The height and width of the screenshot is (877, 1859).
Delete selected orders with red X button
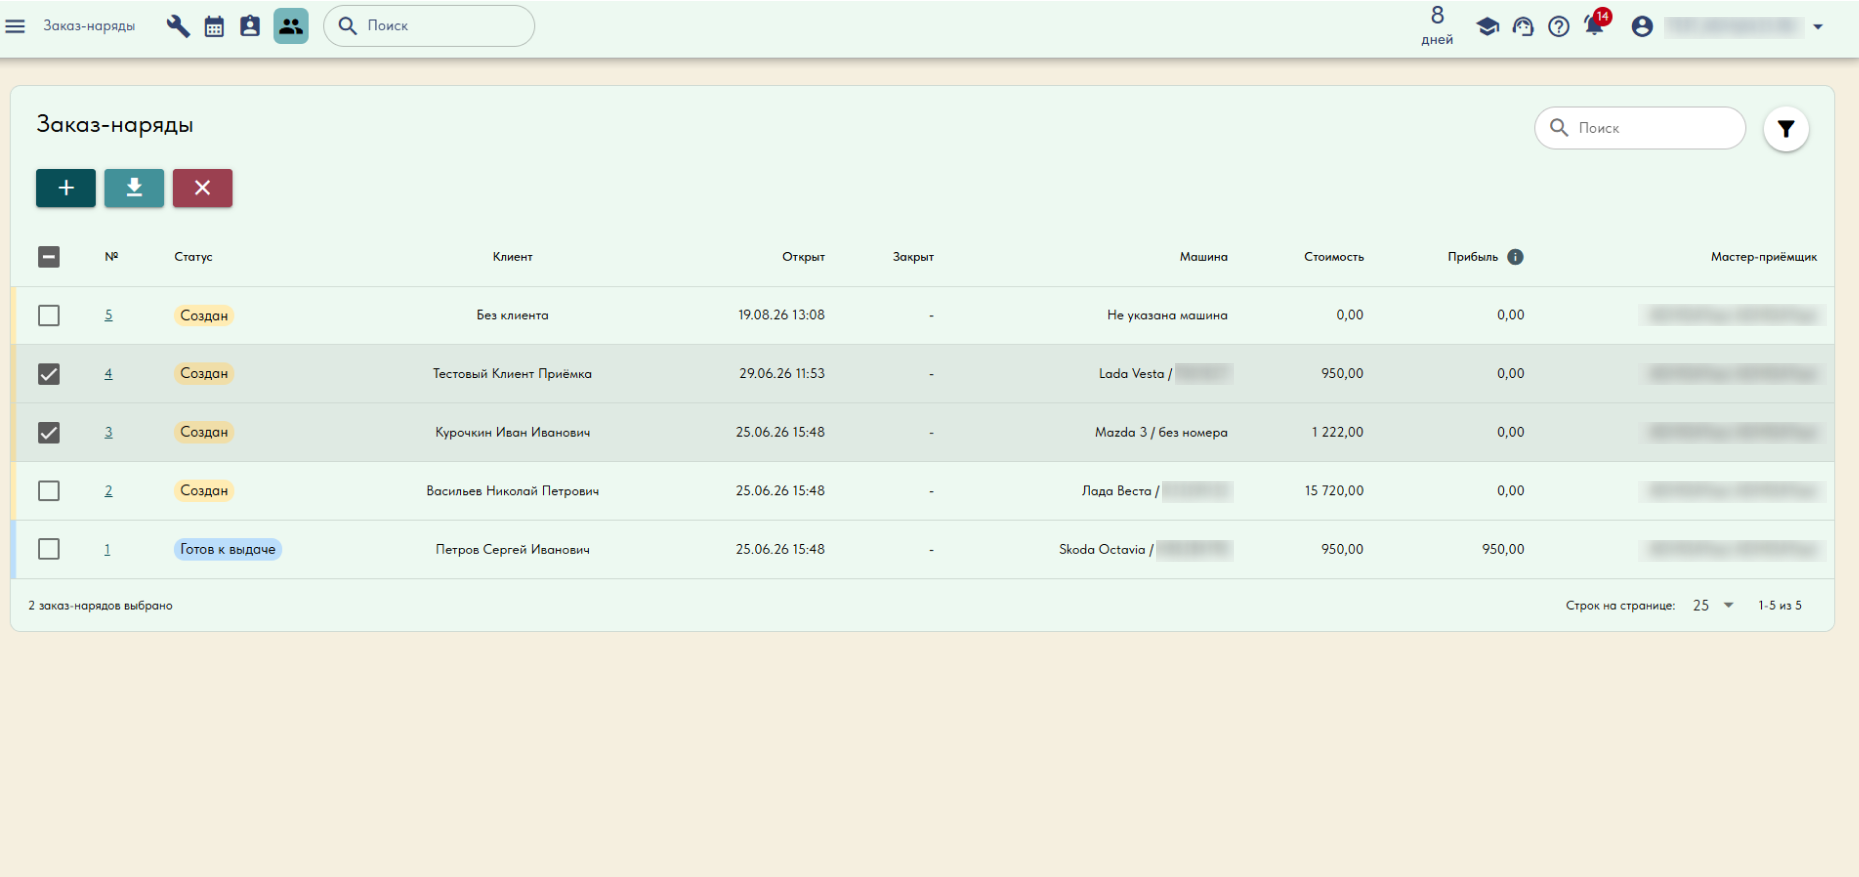[202, 188]
